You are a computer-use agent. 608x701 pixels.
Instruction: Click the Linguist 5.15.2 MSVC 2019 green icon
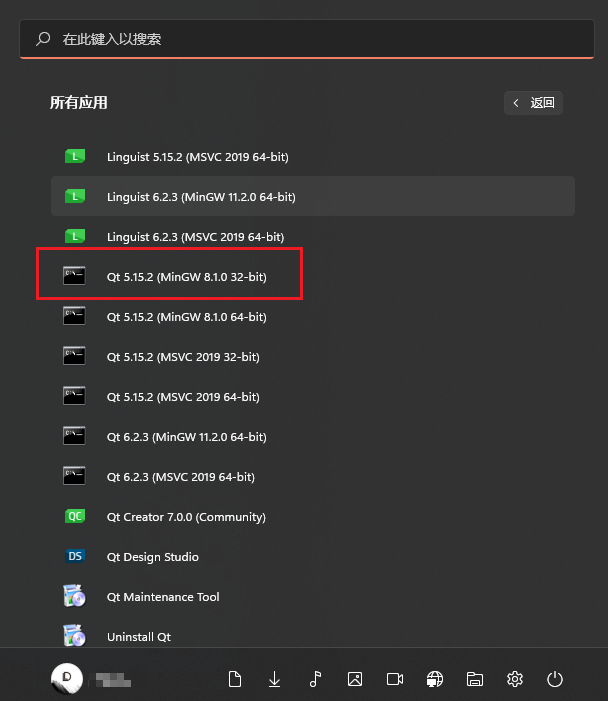coord(75,156)
